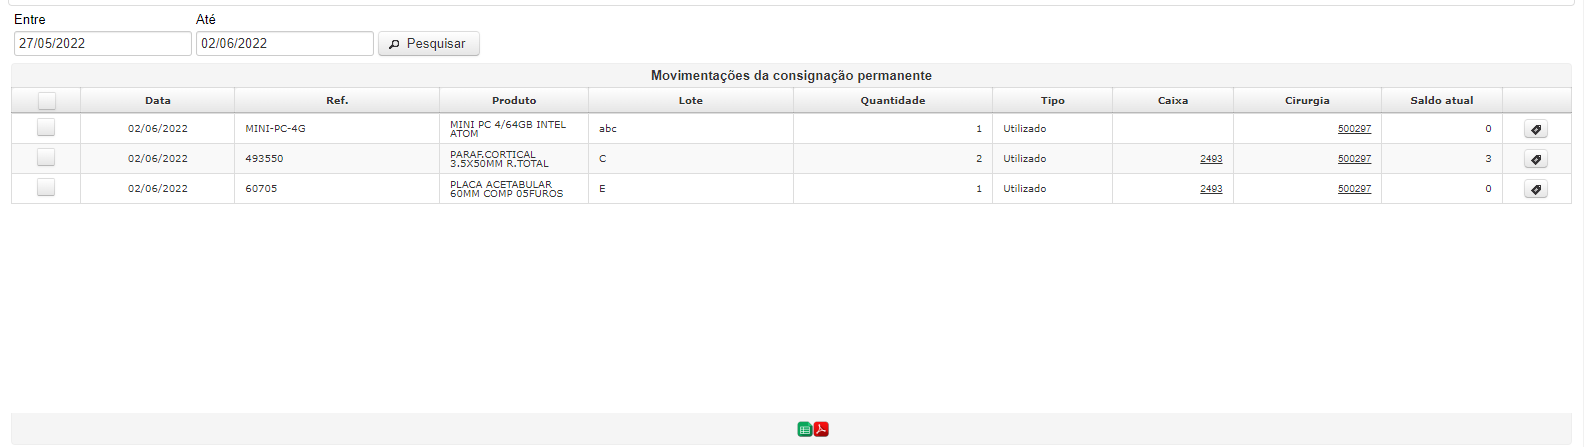Open Cirurgia 500297 link in 60705 row
Viewport: 1584px width, 447px height.
pos(1354,189)
